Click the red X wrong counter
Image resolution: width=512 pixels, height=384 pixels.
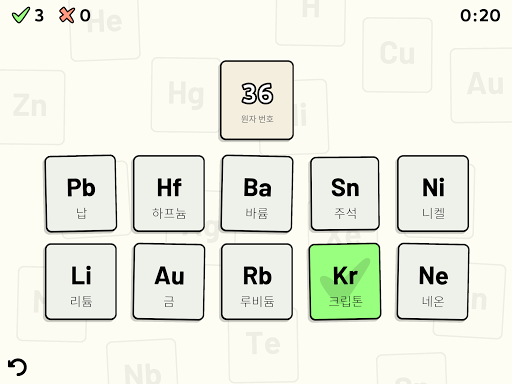pos(75,15)
